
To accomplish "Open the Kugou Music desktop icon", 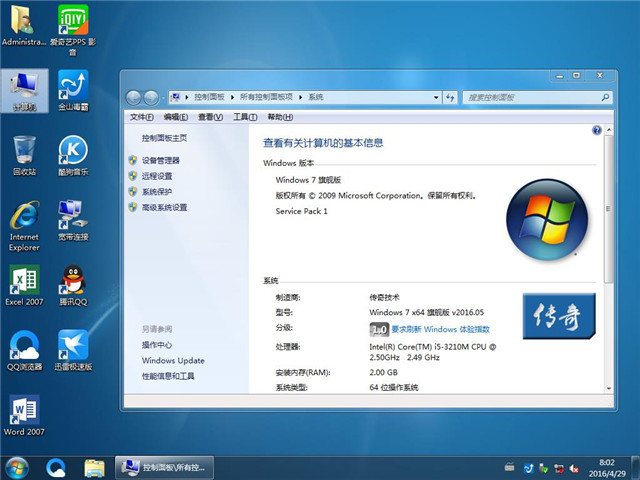I will click(x=73, y=153).
